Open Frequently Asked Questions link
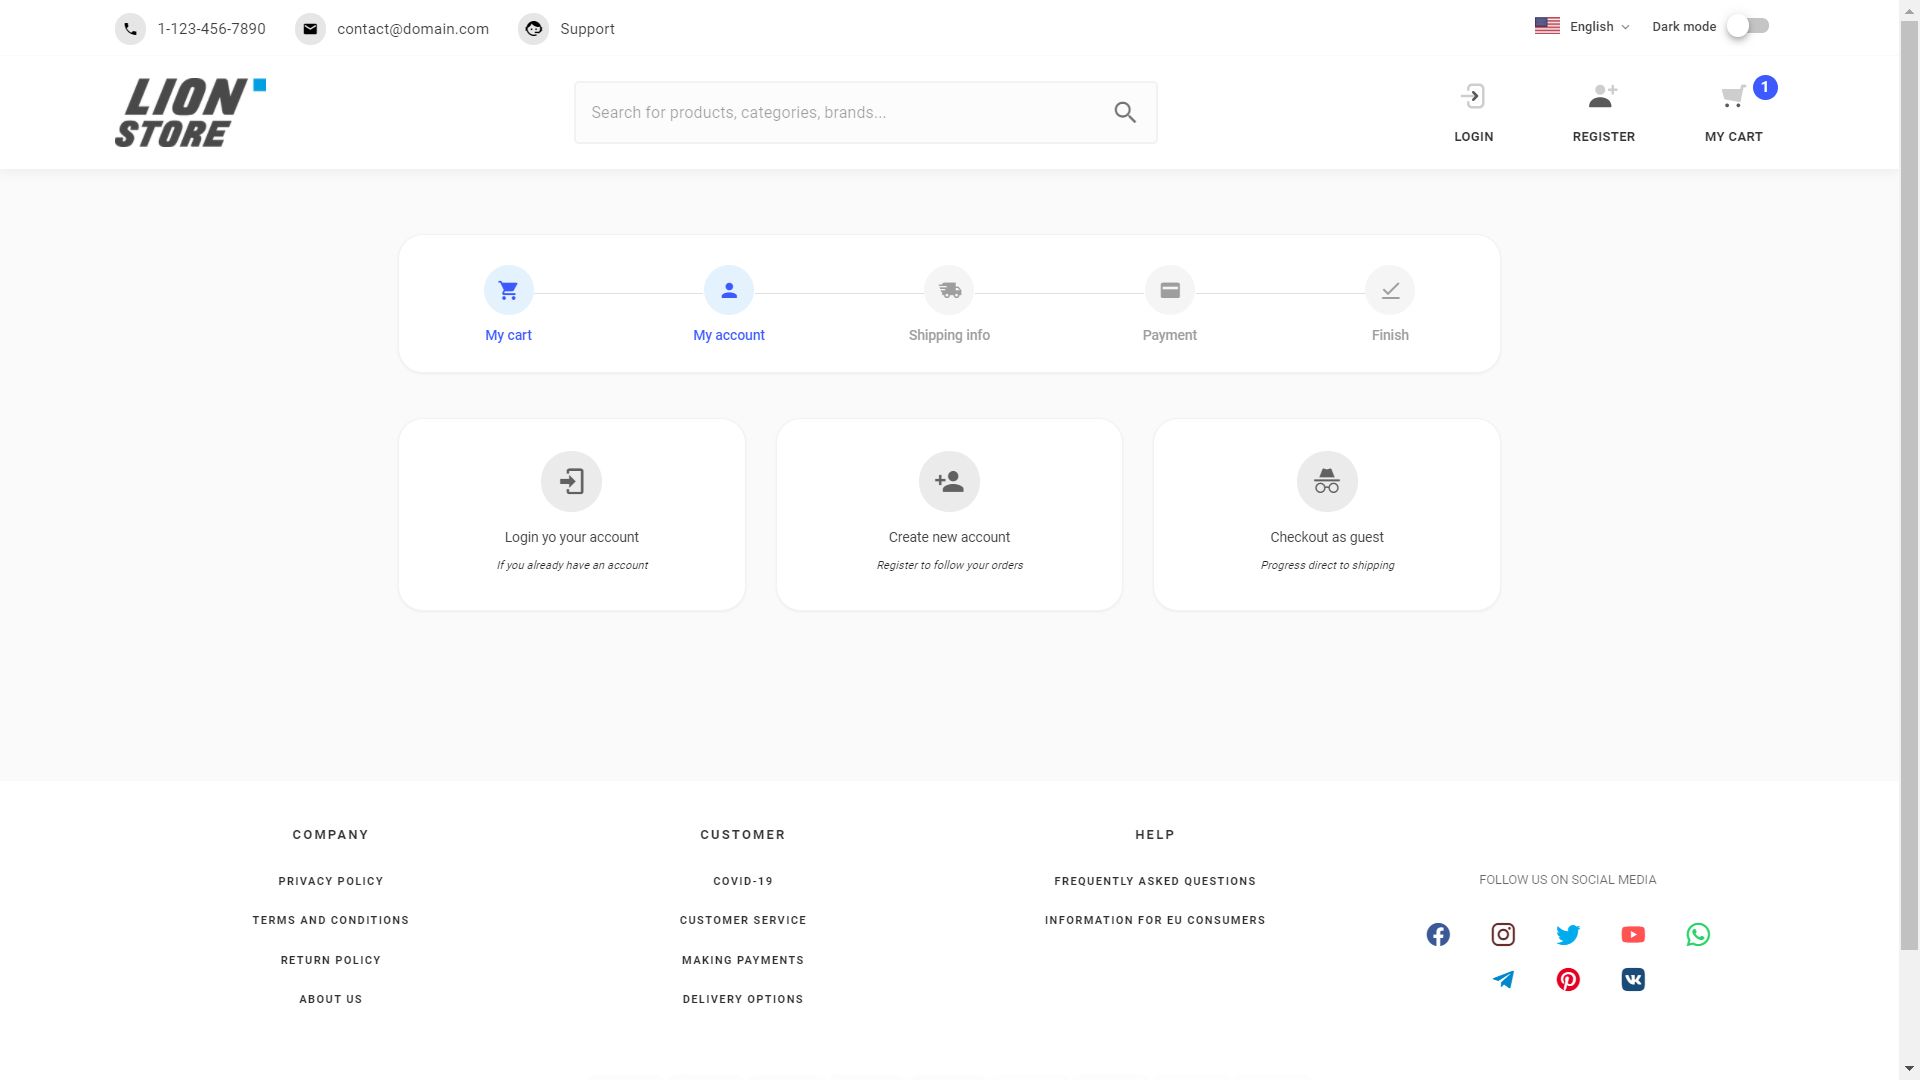Viewport: 1920px width, 1080px height. [x=1155, y=881]
